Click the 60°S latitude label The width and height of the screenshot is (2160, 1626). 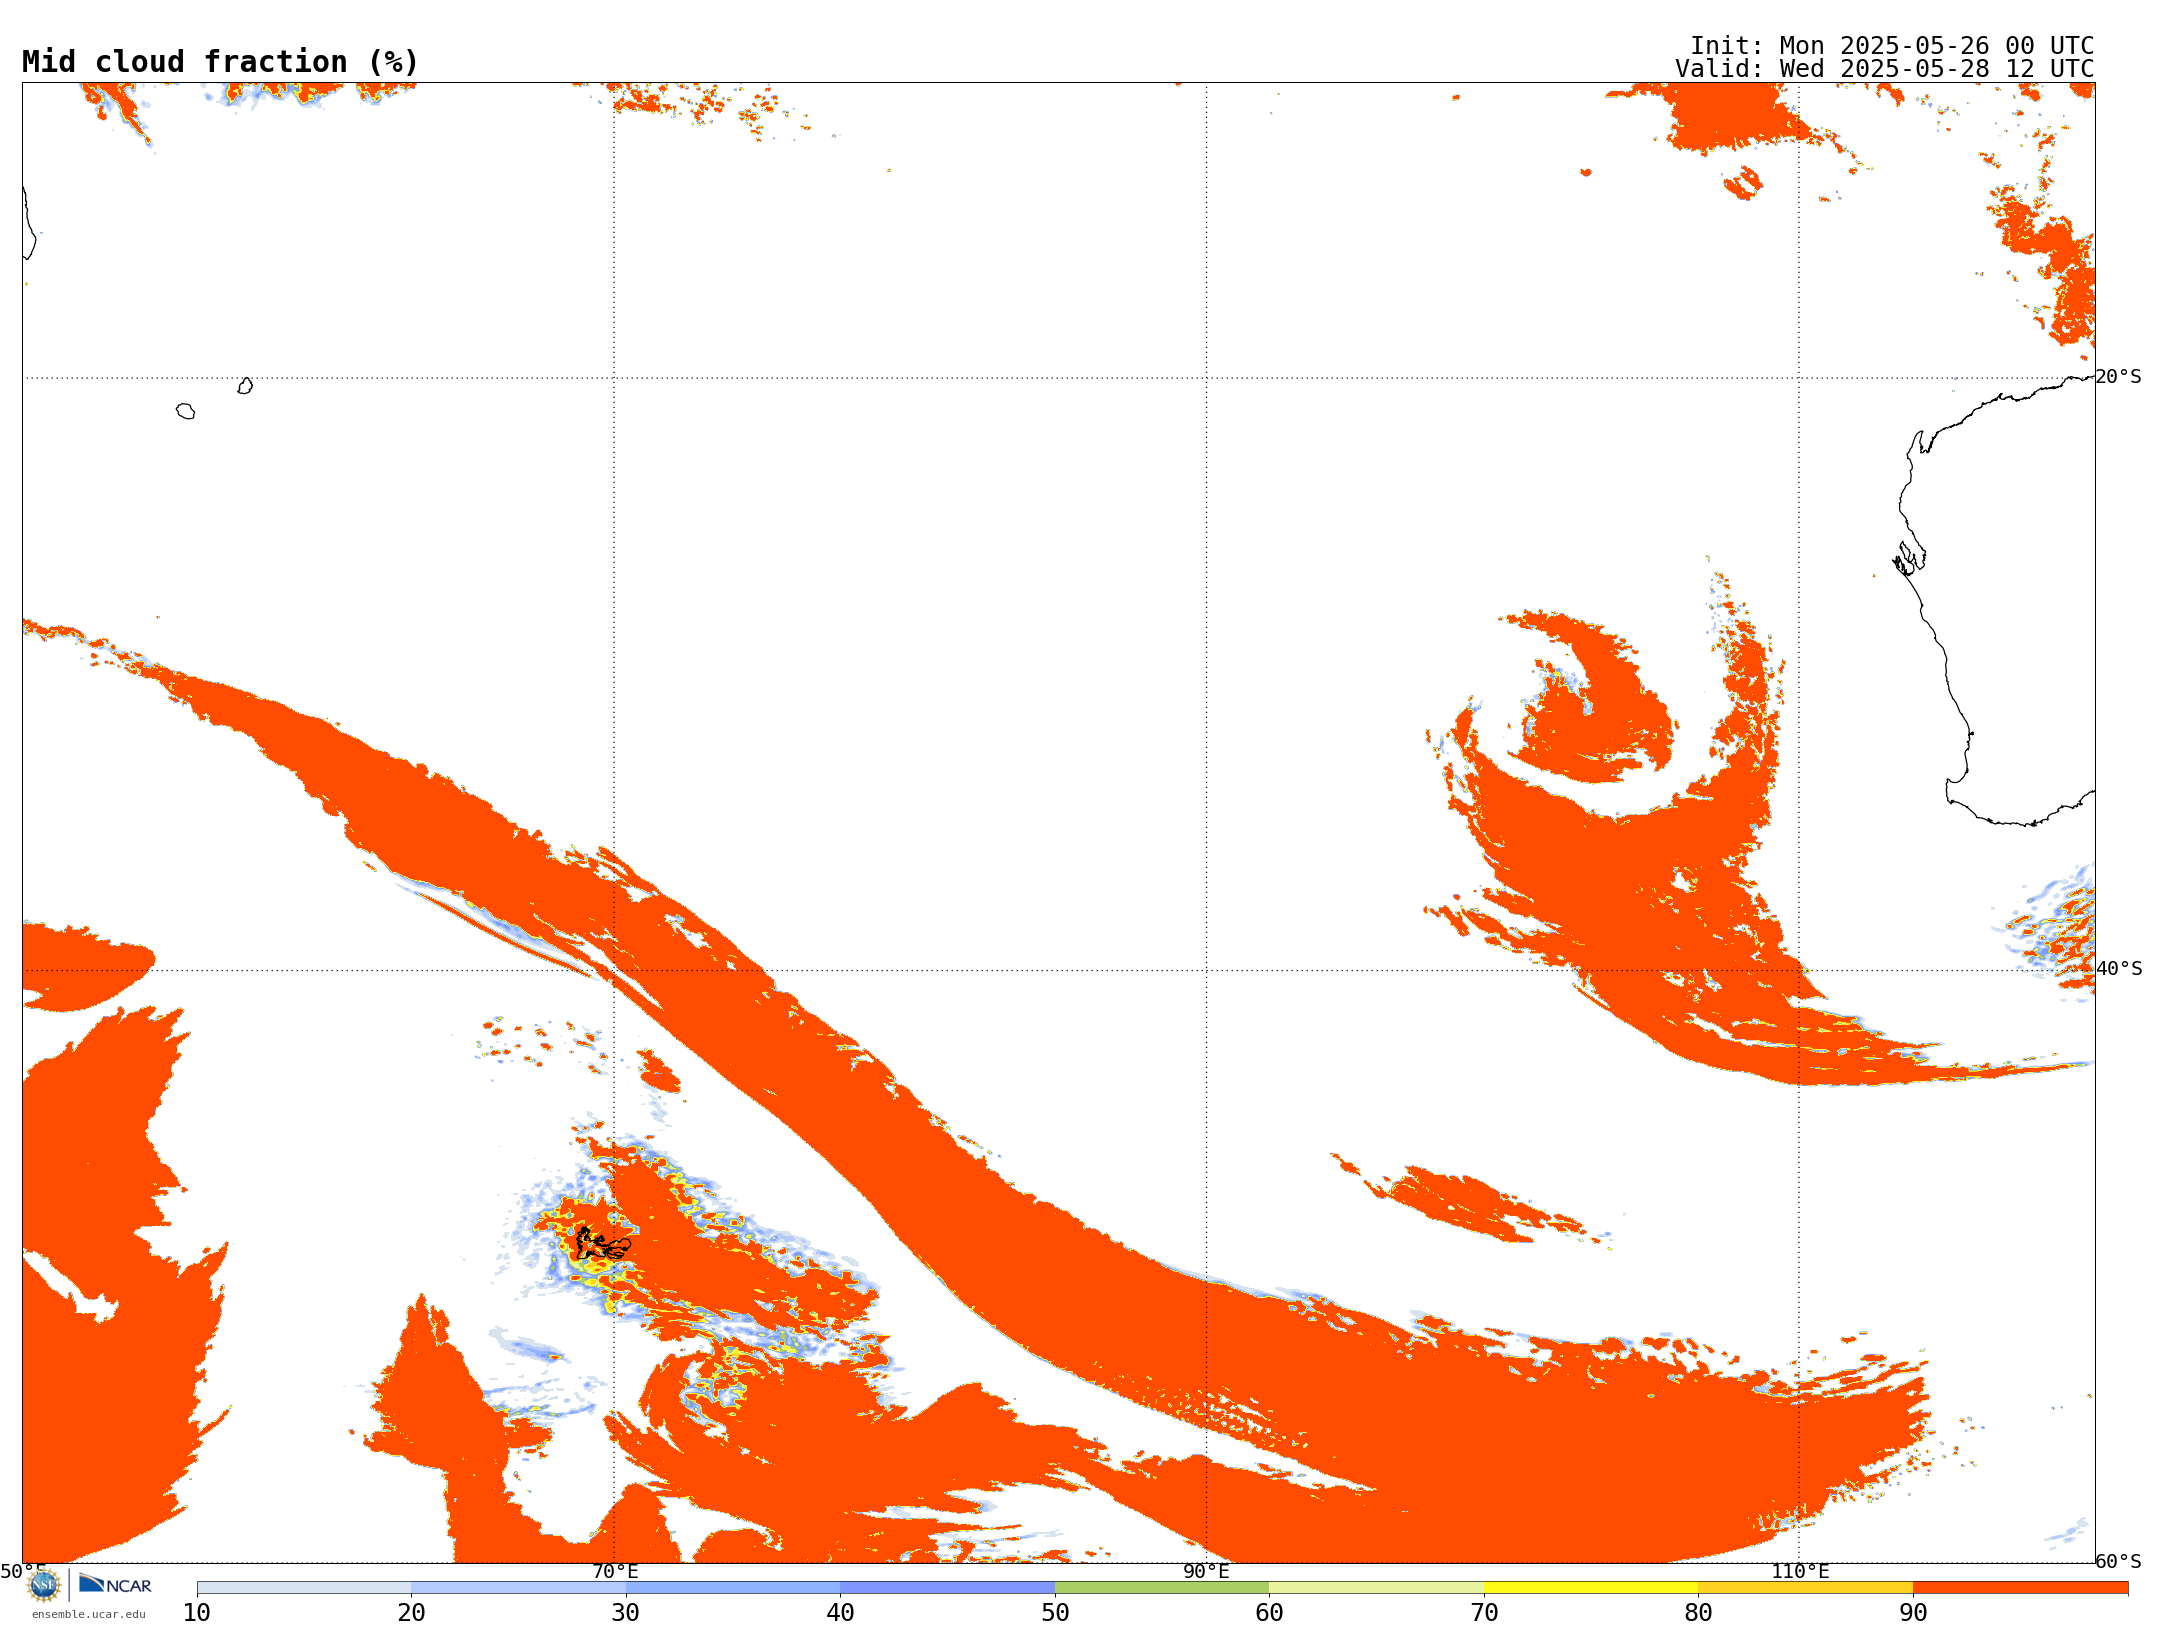point(2119,1561)
